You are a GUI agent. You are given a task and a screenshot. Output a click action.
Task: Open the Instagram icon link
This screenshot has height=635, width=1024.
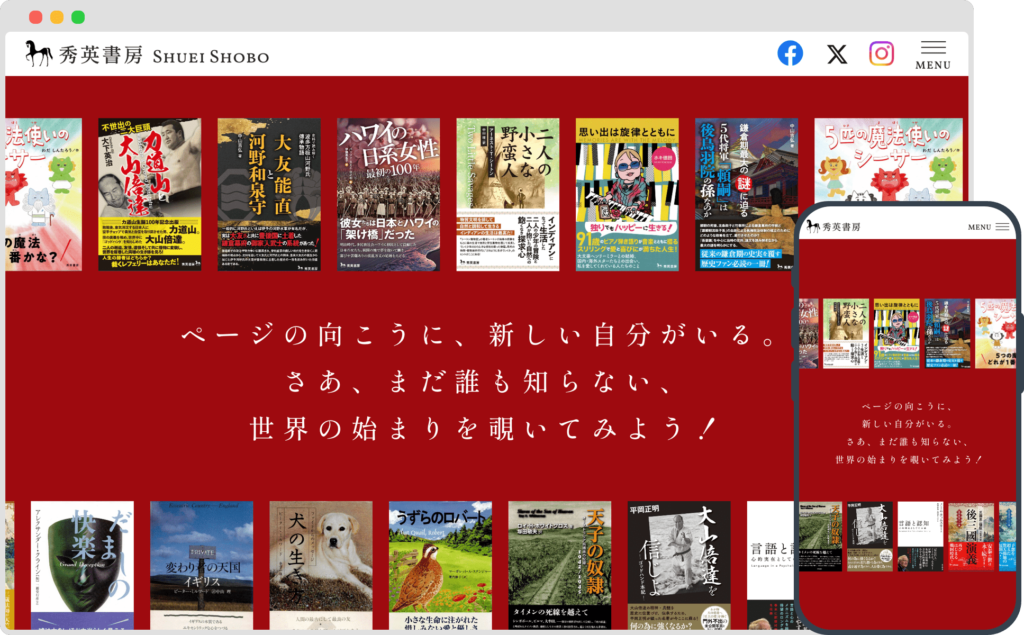coord(881,53)
